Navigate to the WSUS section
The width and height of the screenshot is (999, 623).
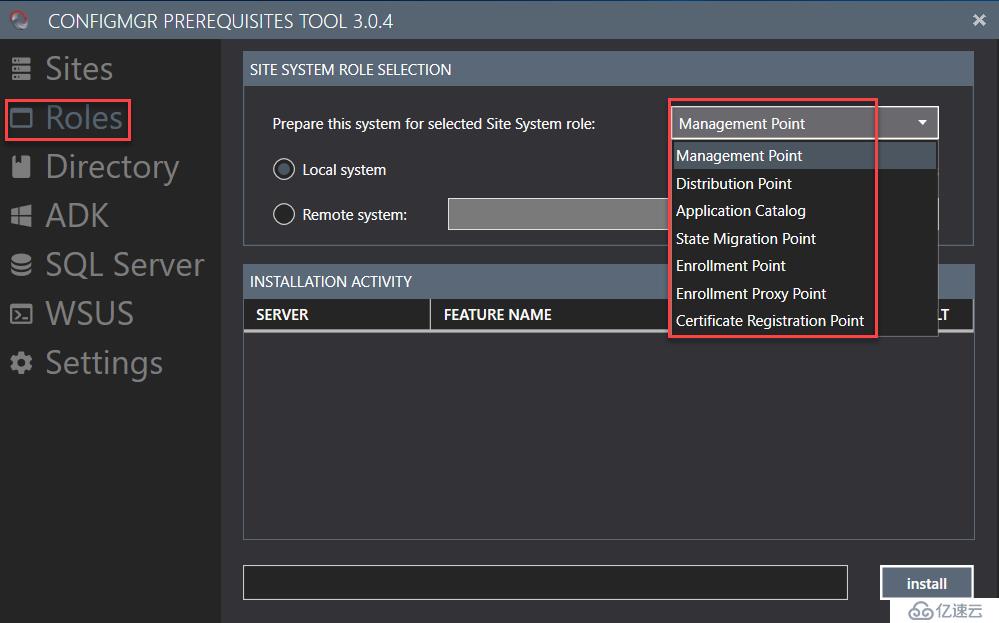pyautogui.click(x=90, y=314)
